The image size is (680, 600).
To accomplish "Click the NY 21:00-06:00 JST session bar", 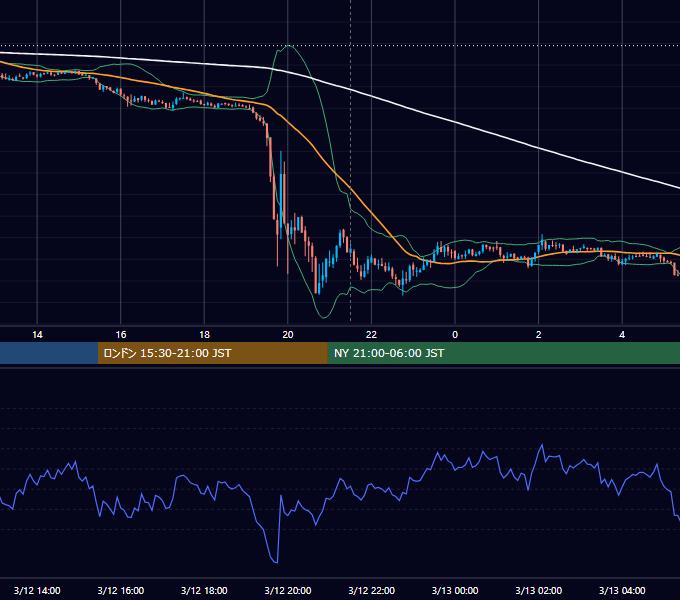I will click(x=503, y=353).
